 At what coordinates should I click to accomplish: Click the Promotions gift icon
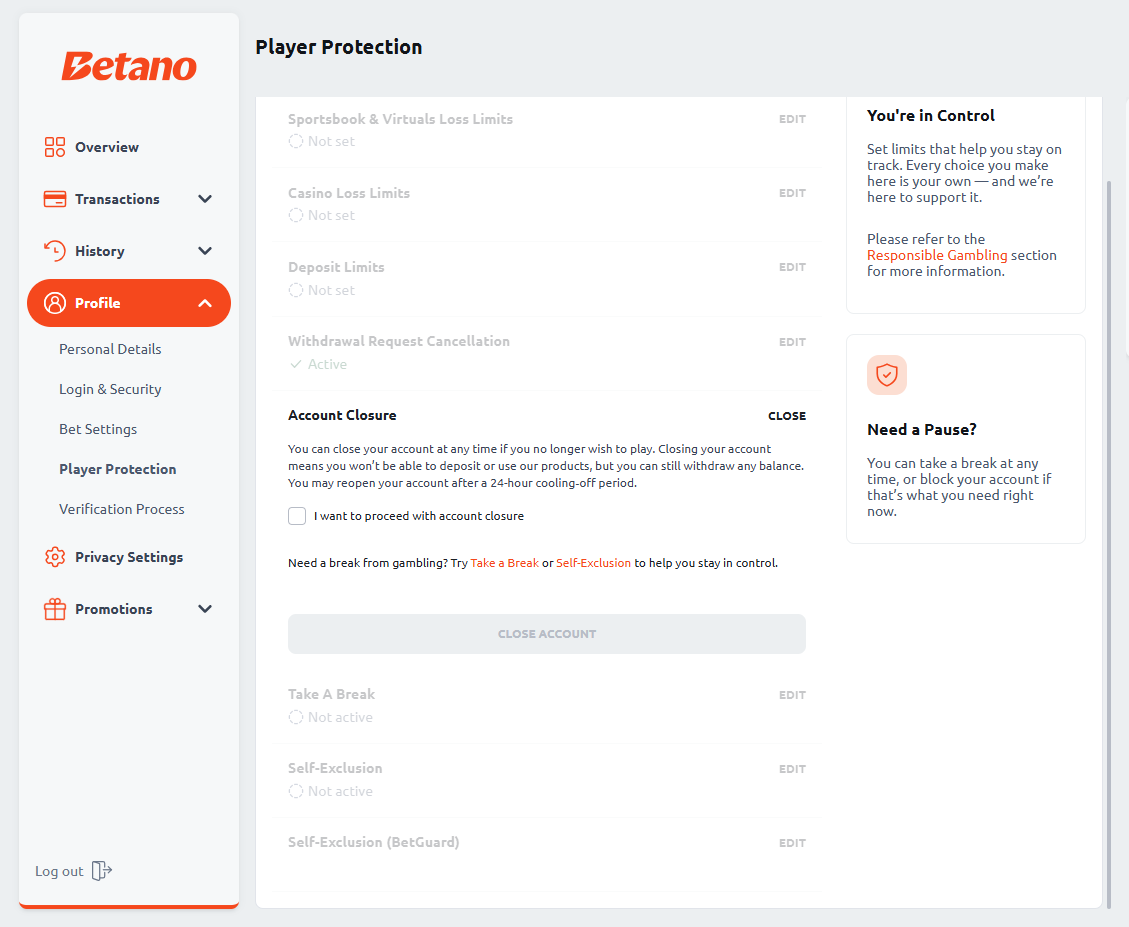[55, 609]
